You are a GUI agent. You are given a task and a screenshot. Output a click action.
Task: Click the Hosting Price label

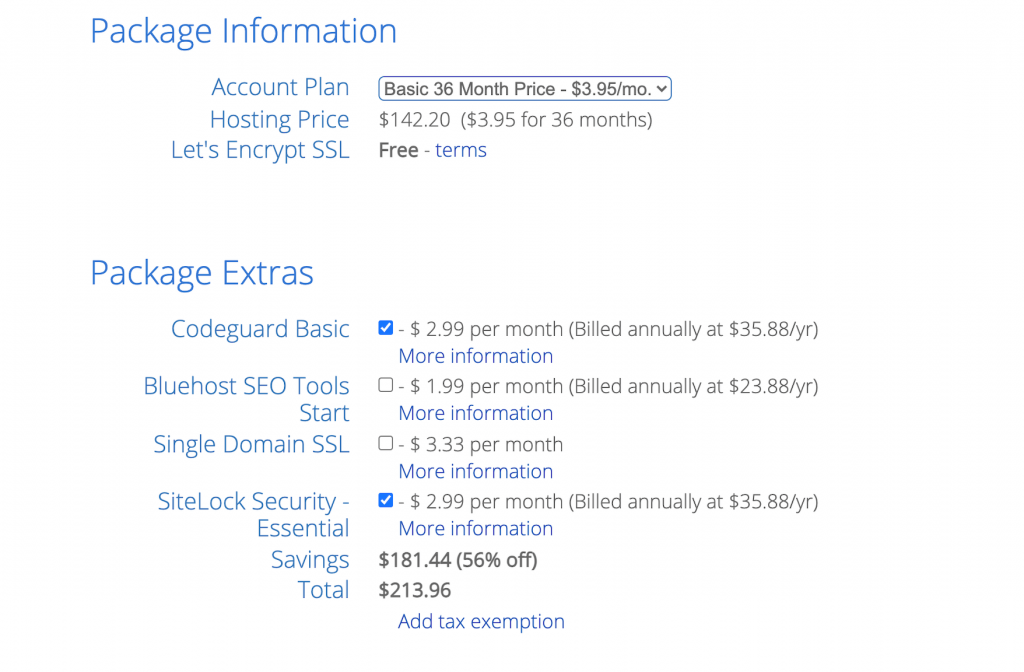pos(280,120)
